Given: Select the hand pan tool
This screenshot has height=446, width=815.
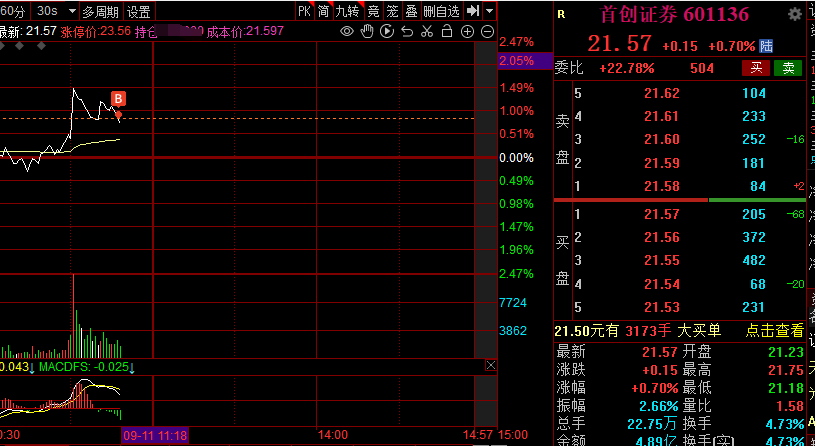Looking at the screenshot, I should click(367, 31).
